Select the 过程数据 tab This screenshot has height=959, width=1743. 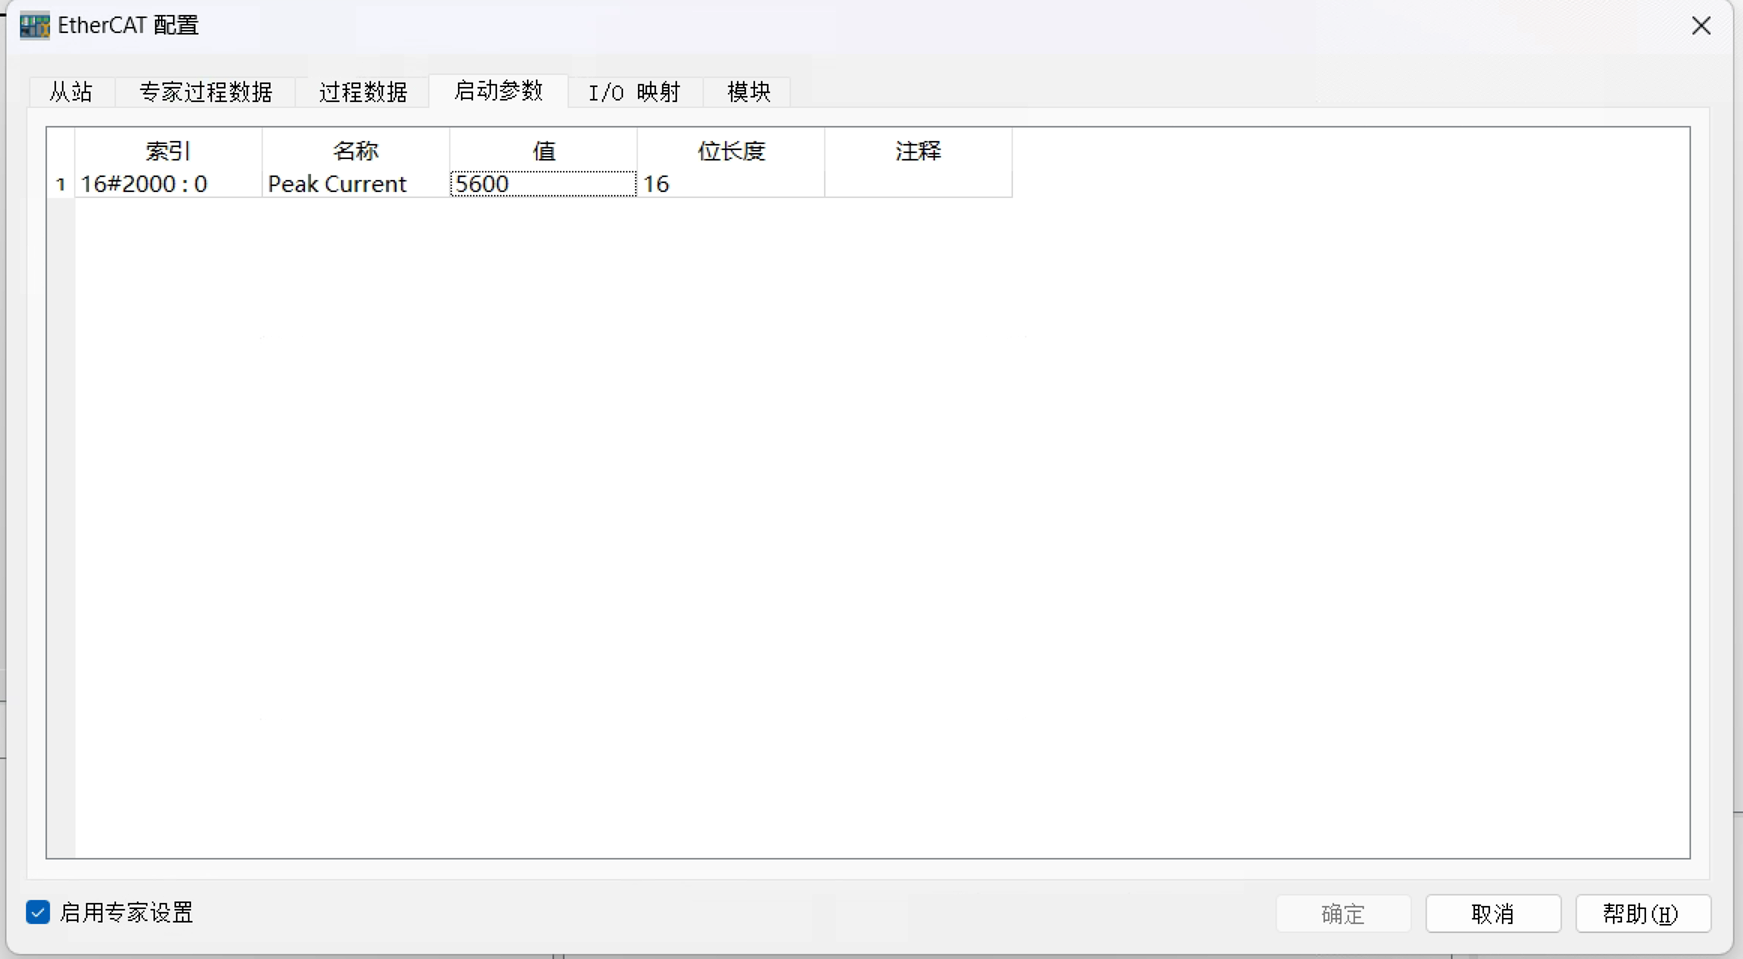[x=363, y=92]
